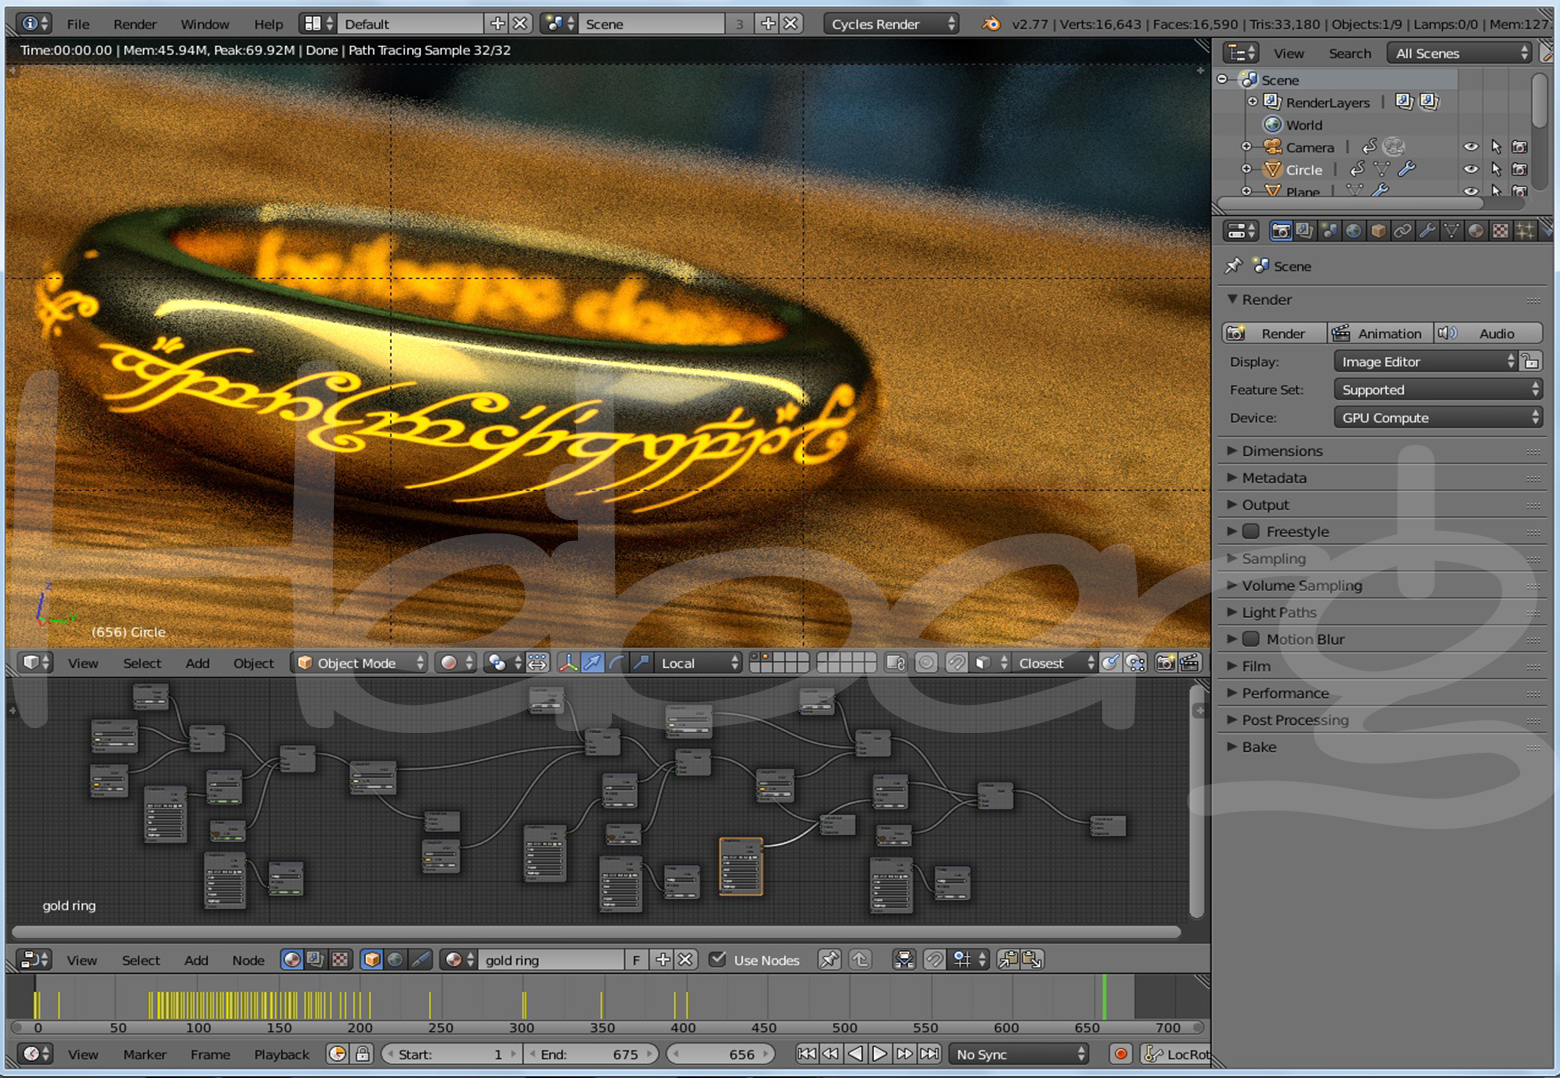The image size is (1560, 1080).
Task: Open the top Render menu
Action: 135,24
